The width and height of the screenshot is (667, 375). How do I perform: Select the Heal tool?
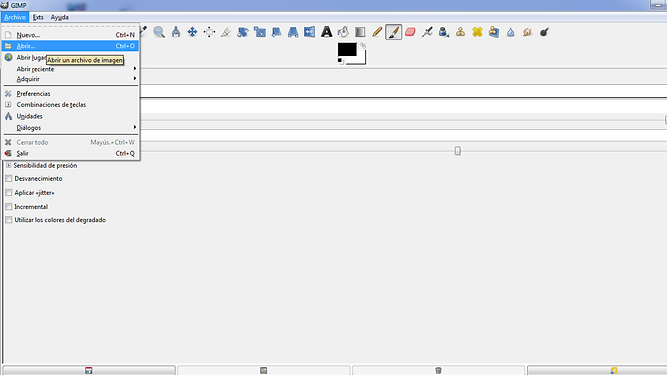477,32
